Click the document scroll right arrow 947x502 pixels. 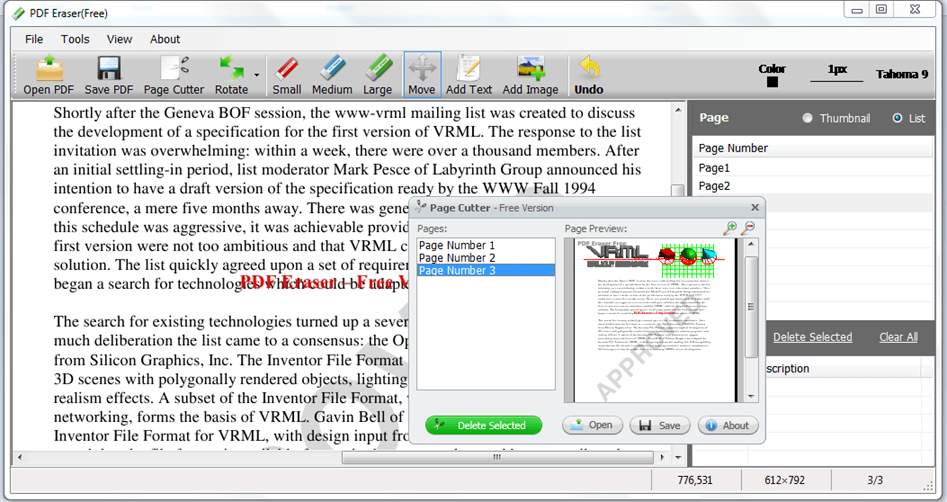click(x=663, y=457)
